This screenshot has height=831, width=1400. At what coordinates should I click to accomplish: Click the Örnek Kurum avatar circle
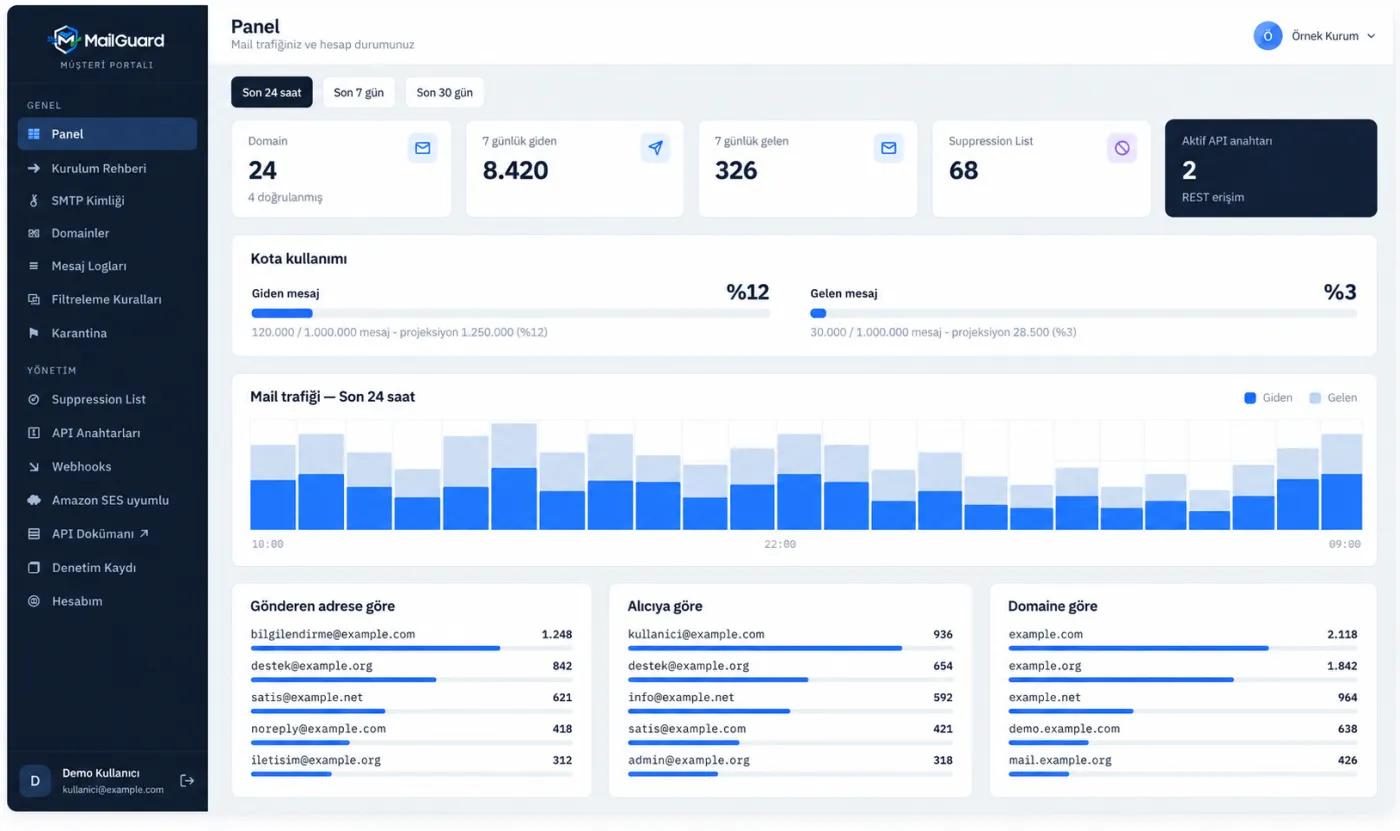point(1268,36)
